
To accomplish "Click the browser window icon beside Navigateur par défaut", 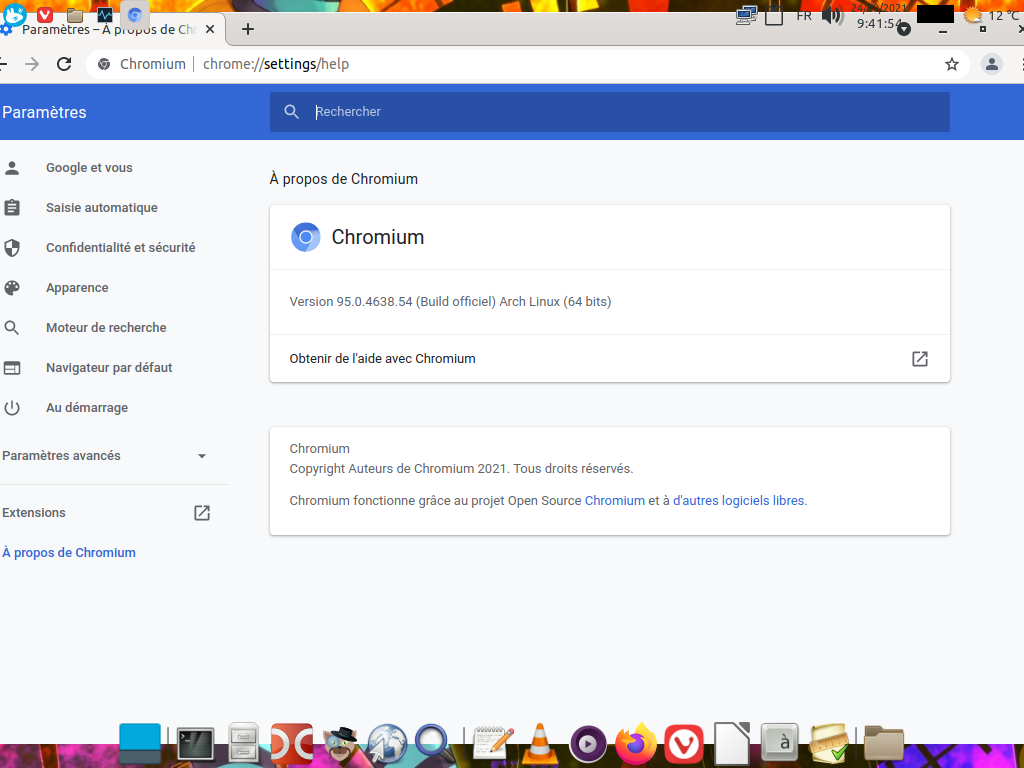I will pos(12,368).
